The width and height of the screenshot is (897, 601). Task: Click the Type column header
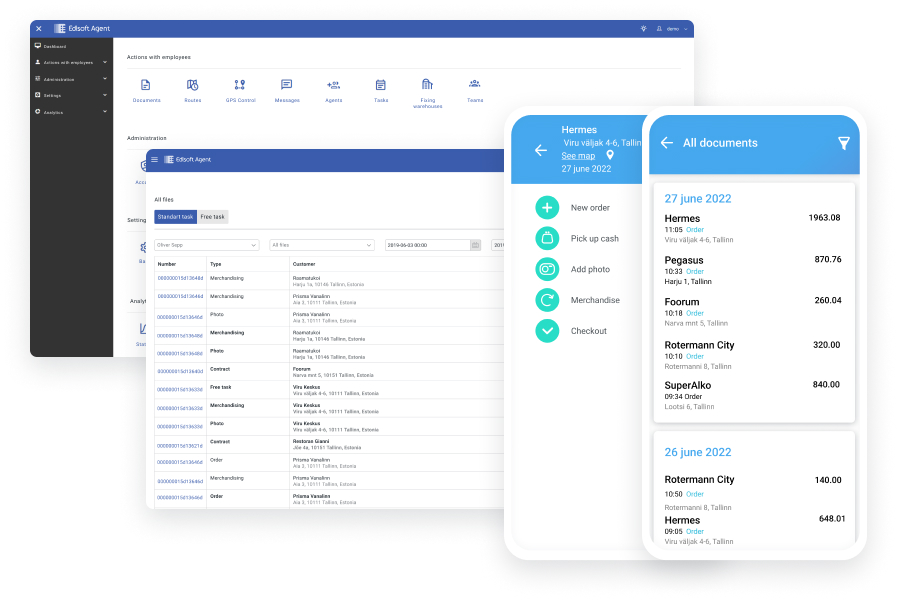coord(216,264)
